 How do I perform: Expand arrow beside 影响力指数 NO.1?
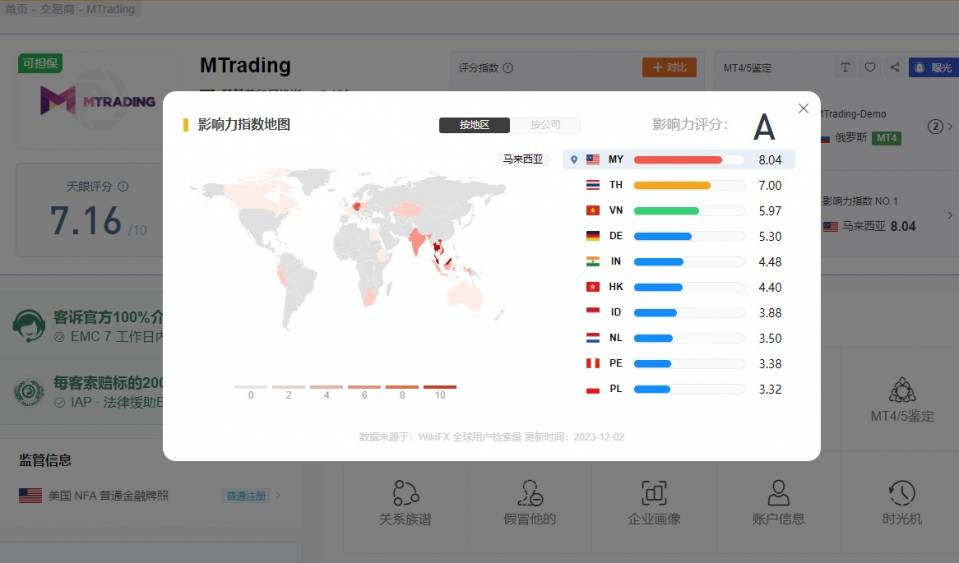[x=950, y=215]
